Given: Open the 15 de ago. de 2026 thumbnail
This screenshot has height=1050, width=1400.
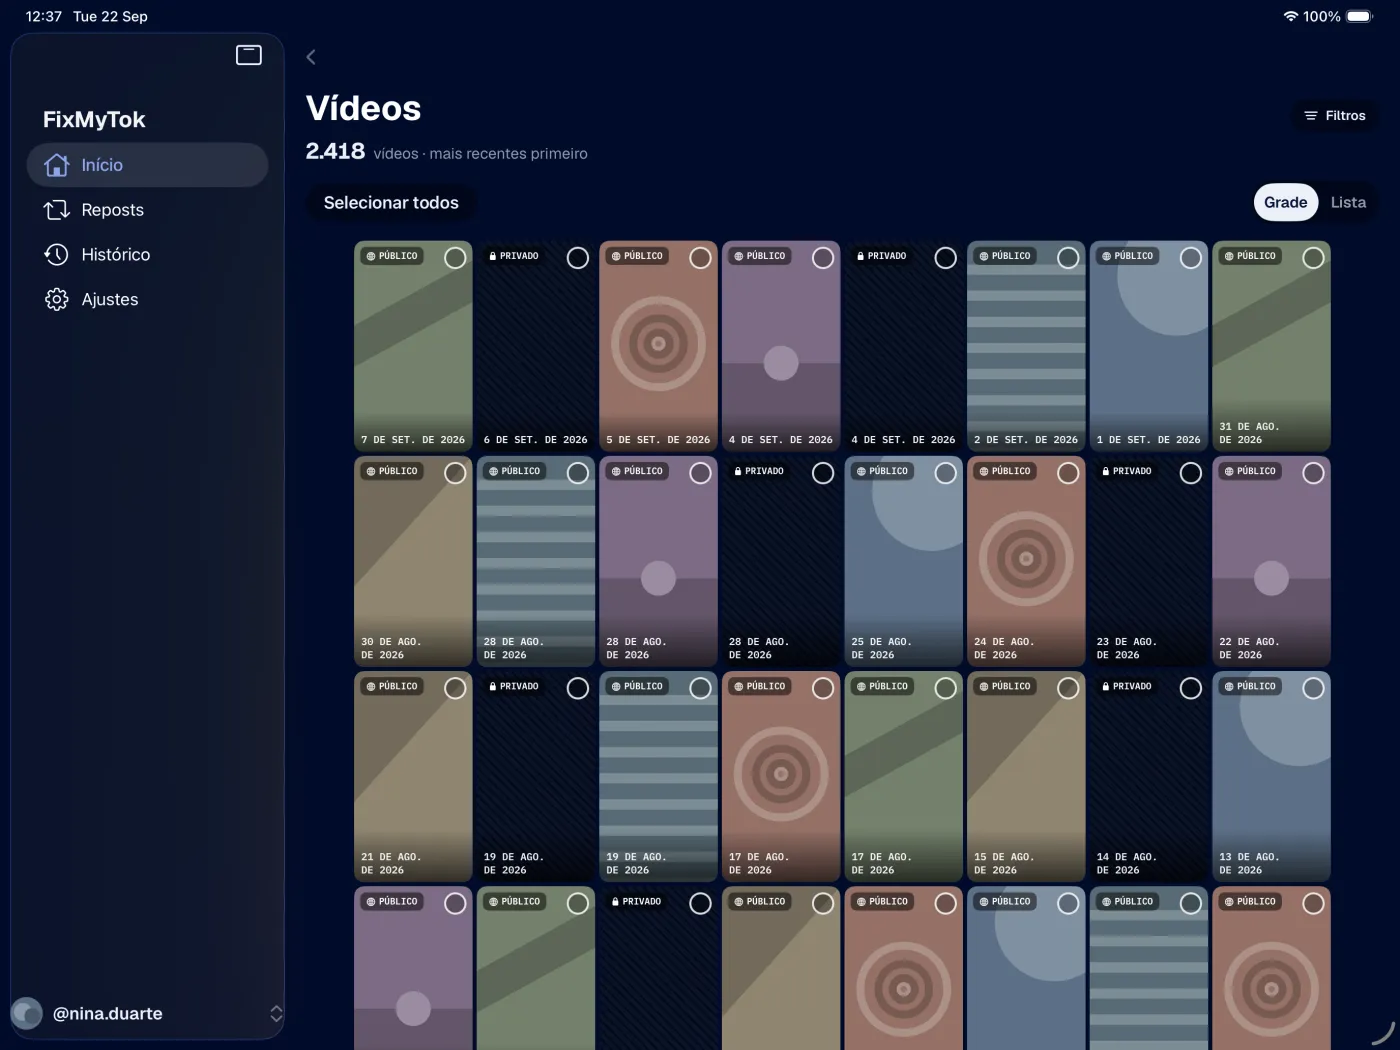Looking at the screenshot, I should (x=1026, y=776).
